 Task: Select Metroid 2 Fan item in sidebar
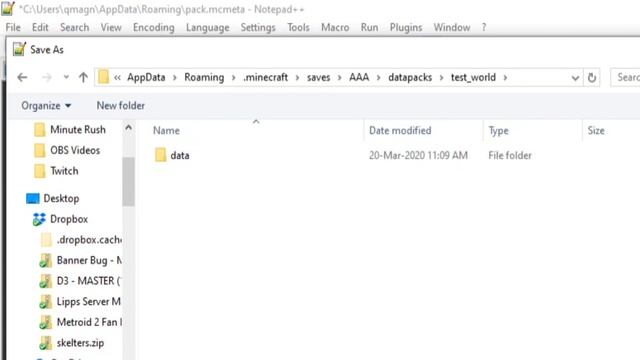(89, 322)
